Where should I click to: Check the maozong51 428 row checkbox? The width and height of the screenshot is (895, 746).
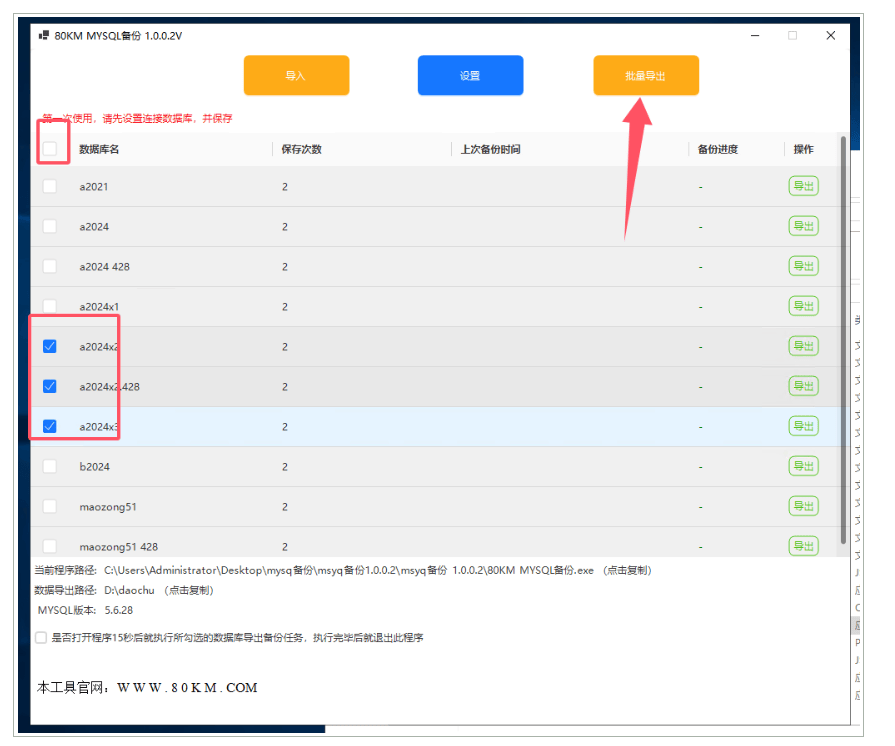(50, 546)
